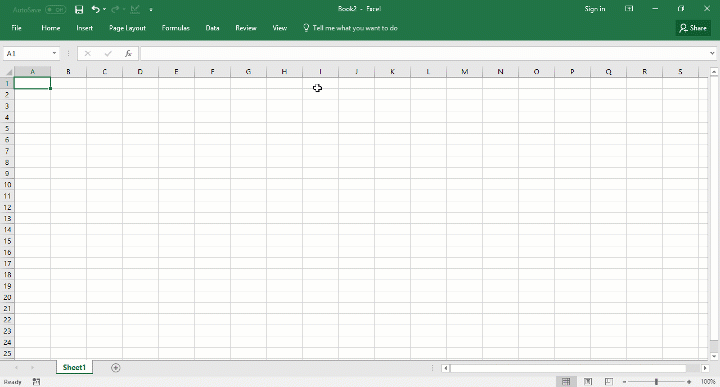Select column E header
This screenshot has height=387, width=720.
[x=176, y=72]
